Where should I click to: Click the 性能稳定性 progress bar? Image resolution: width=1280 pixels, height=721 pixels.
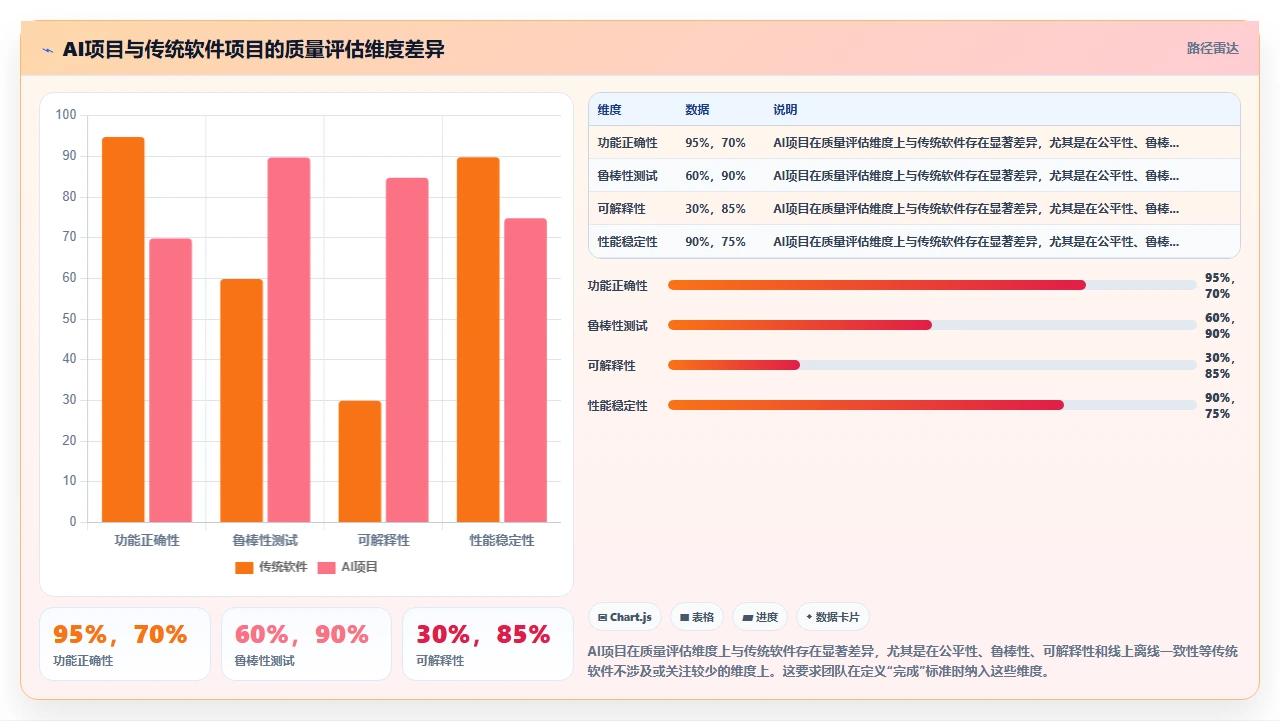(x=932, y=405)
